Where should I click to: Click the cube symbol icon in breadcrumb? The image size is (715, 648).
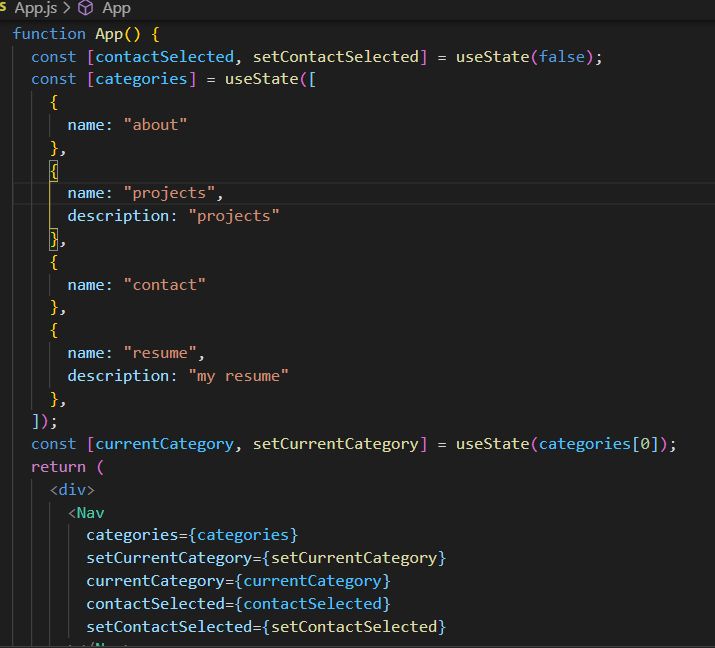pyautogui.click(x=86, y=8)
